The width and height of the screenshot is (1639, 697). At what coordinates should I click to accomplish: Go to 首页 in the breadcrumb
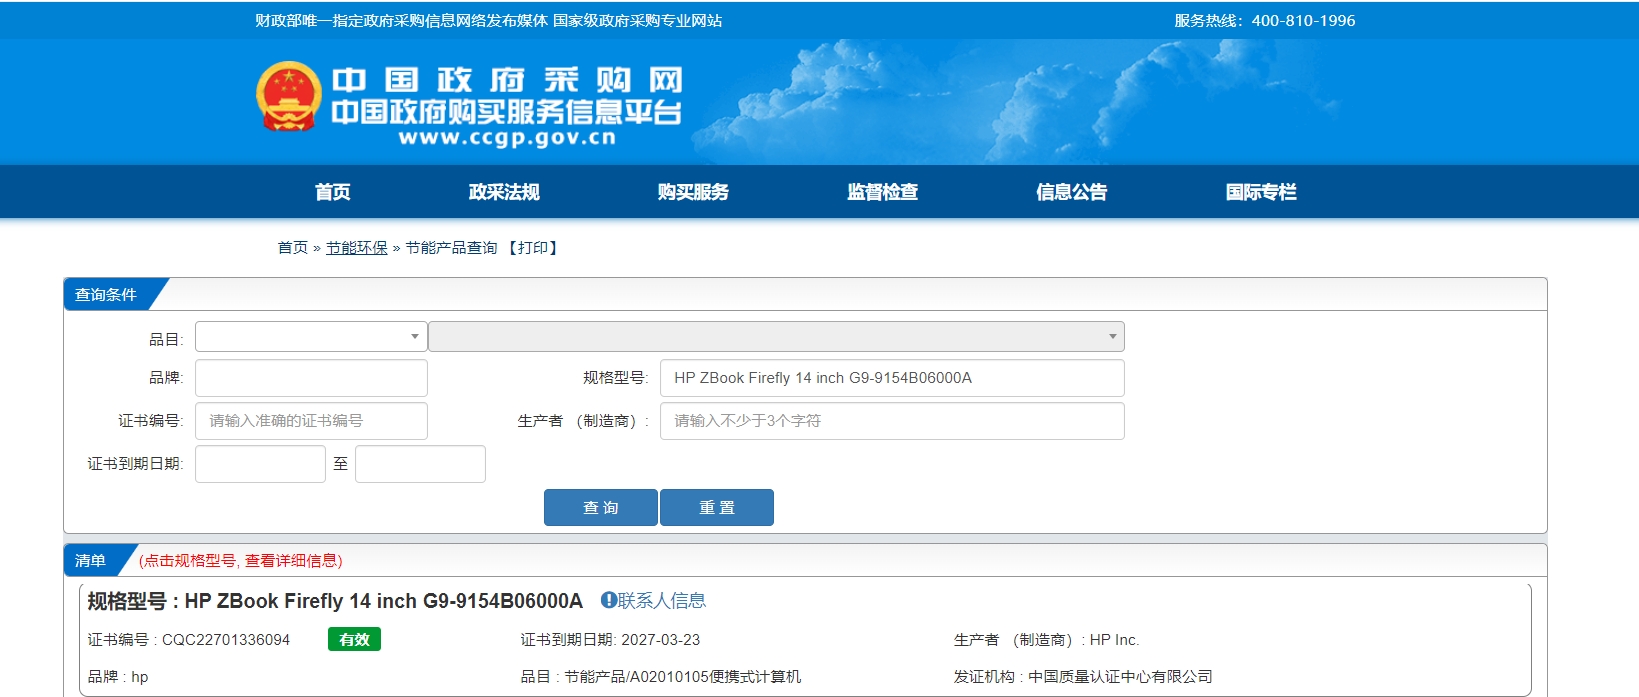[x=293, y=248]
